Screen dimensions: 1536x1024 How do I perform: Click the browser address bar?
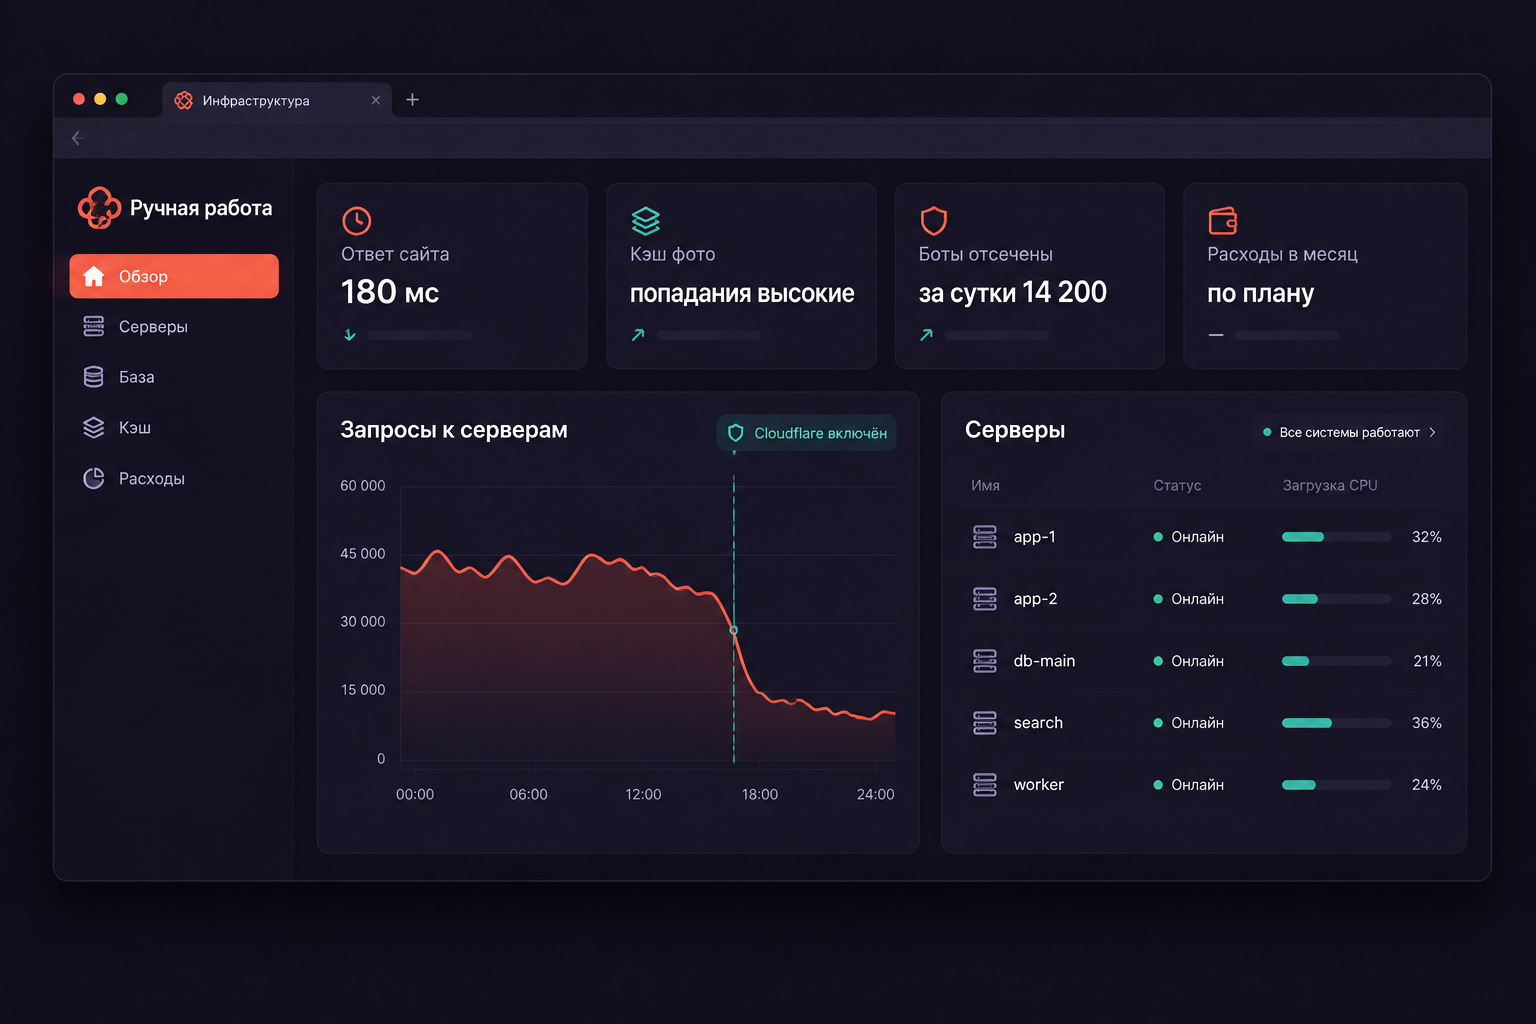(780, 138)
